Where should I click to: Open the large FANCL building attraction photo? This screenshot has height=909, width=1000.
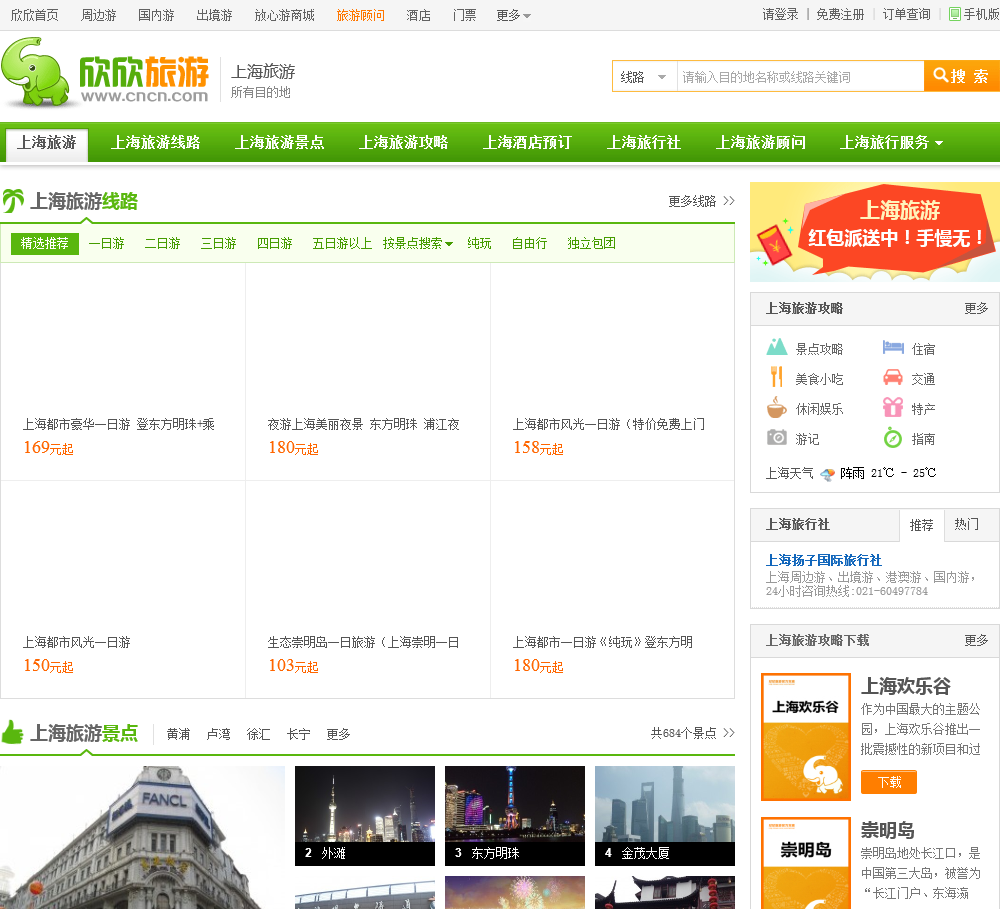(x=142, y=838)
